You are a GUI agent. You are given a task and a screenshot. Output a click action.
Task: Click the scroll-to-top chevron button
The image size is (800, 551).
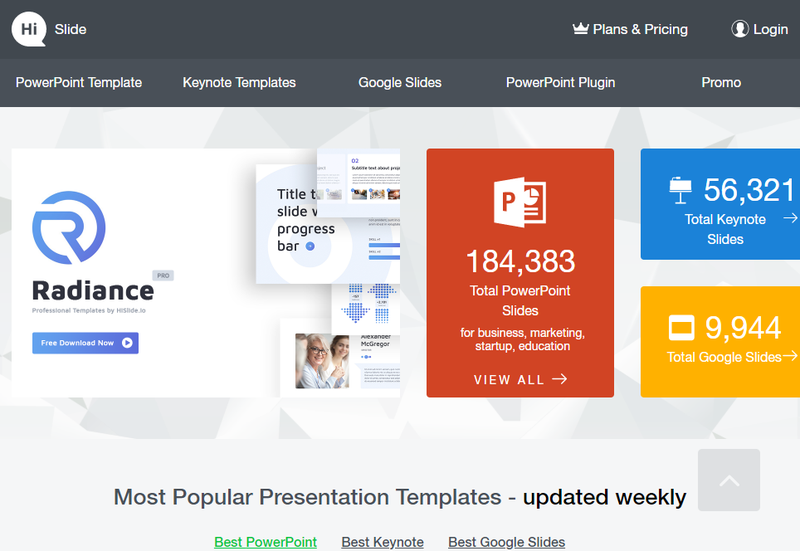(x=729, y=480)
